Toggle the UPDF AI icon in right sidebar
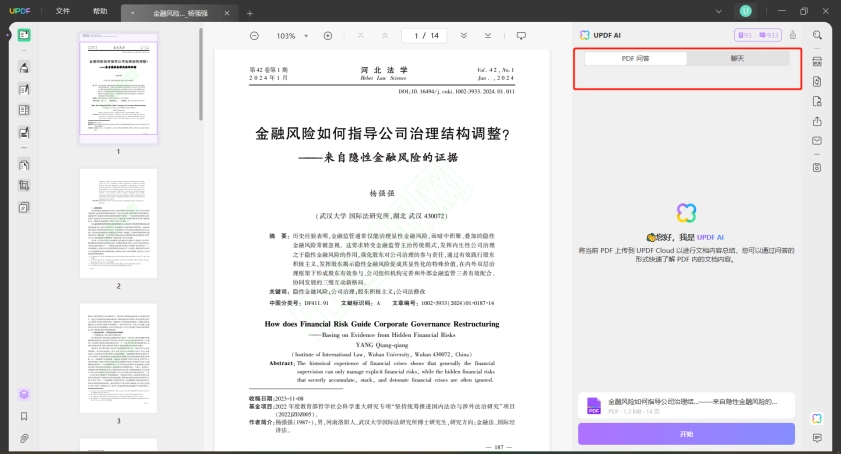 817,418
